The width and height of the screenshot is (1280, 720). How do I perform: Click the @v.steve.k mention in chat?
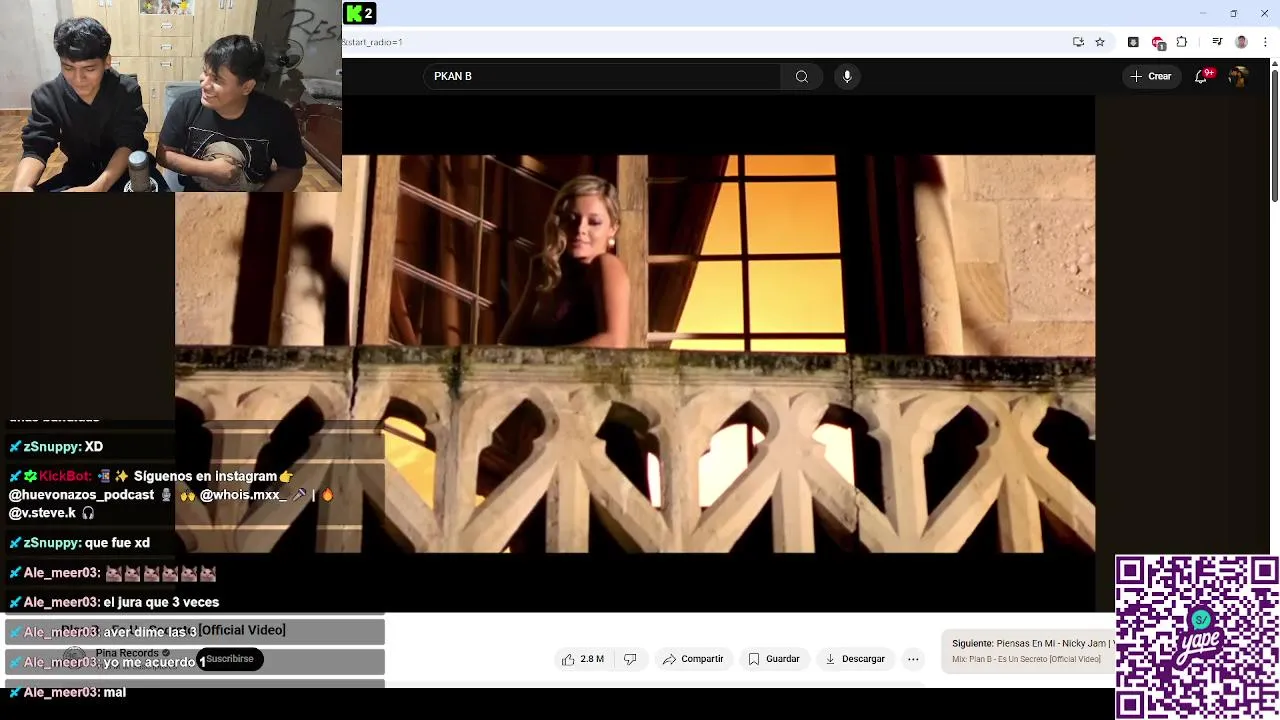click(42, 513)
